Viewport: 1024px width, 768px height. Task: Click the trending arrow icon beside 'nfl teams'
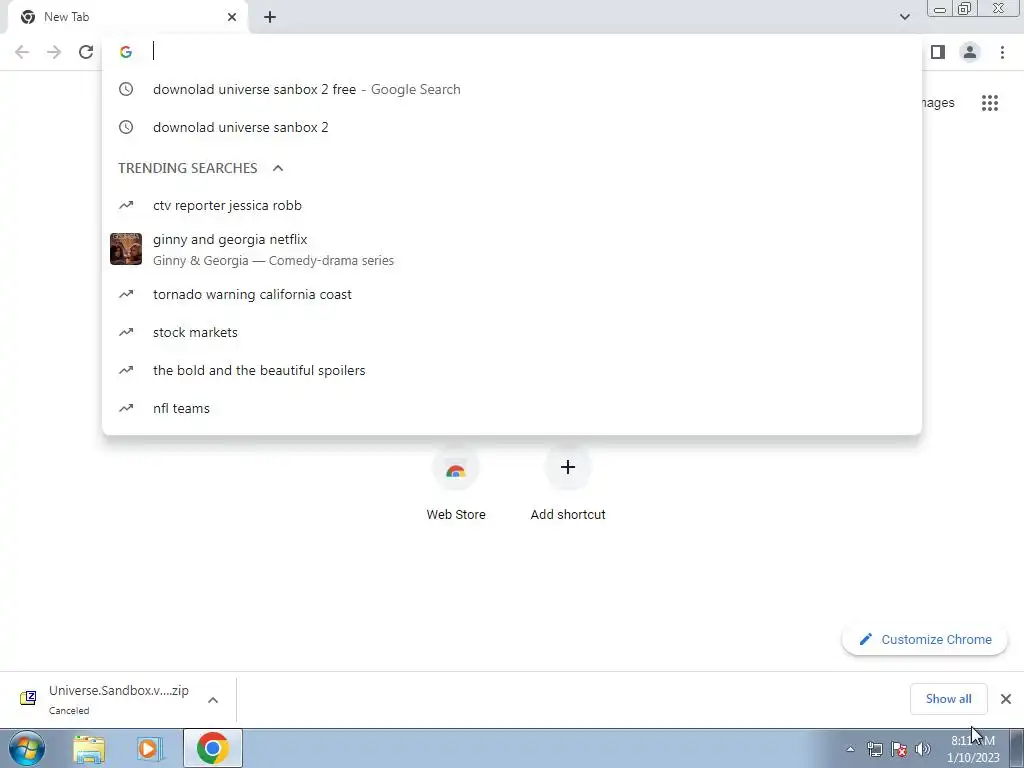pyautogui.click(x=126, y=408)
